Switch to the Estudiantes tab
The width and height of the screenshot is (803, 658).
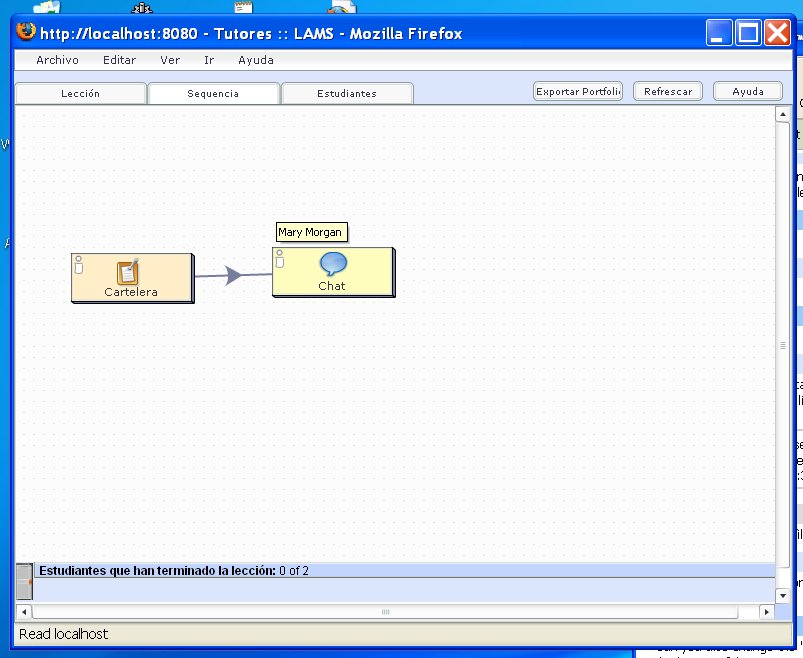coord(347,94)
